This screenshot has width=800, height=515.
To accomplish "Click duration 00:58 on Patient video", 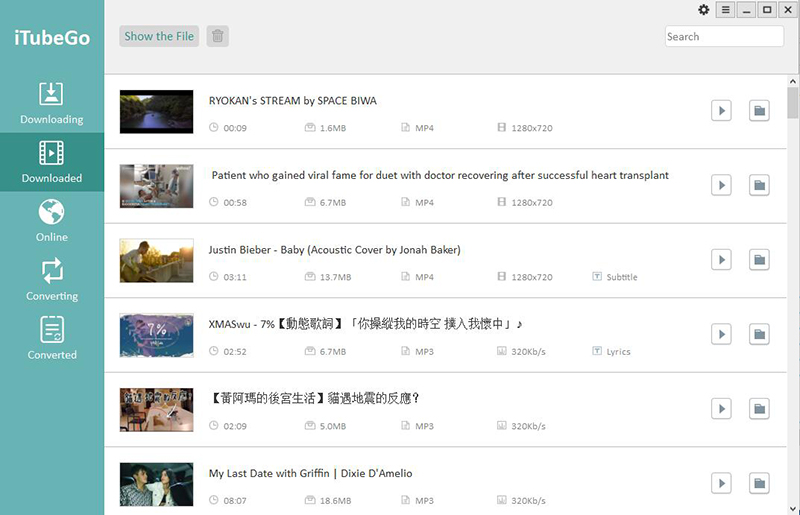I will click(x=228, y=203).
